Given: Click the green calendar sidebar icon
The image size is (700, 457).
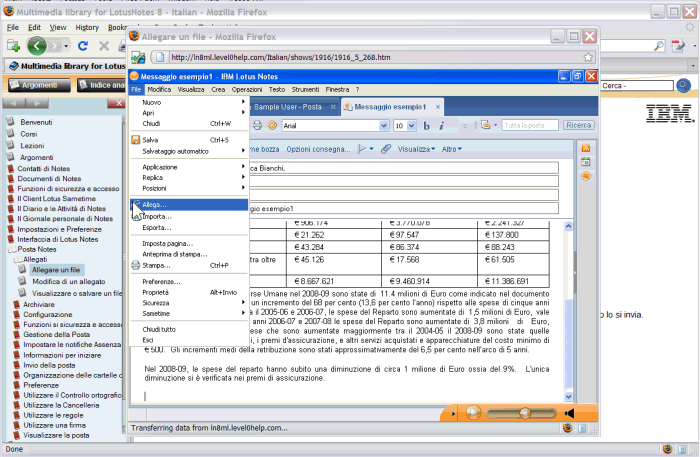Looking at the screenshot, I should (x=586, y=162).
